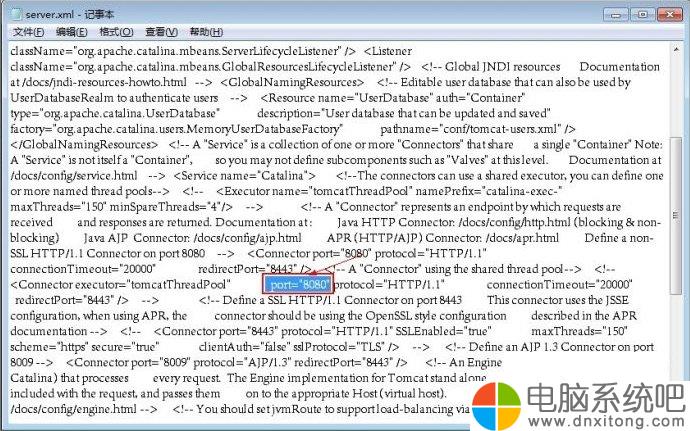Click the scrollbar up arrow
The height and width of the screenshot is (431, 690).
[676, 50]
